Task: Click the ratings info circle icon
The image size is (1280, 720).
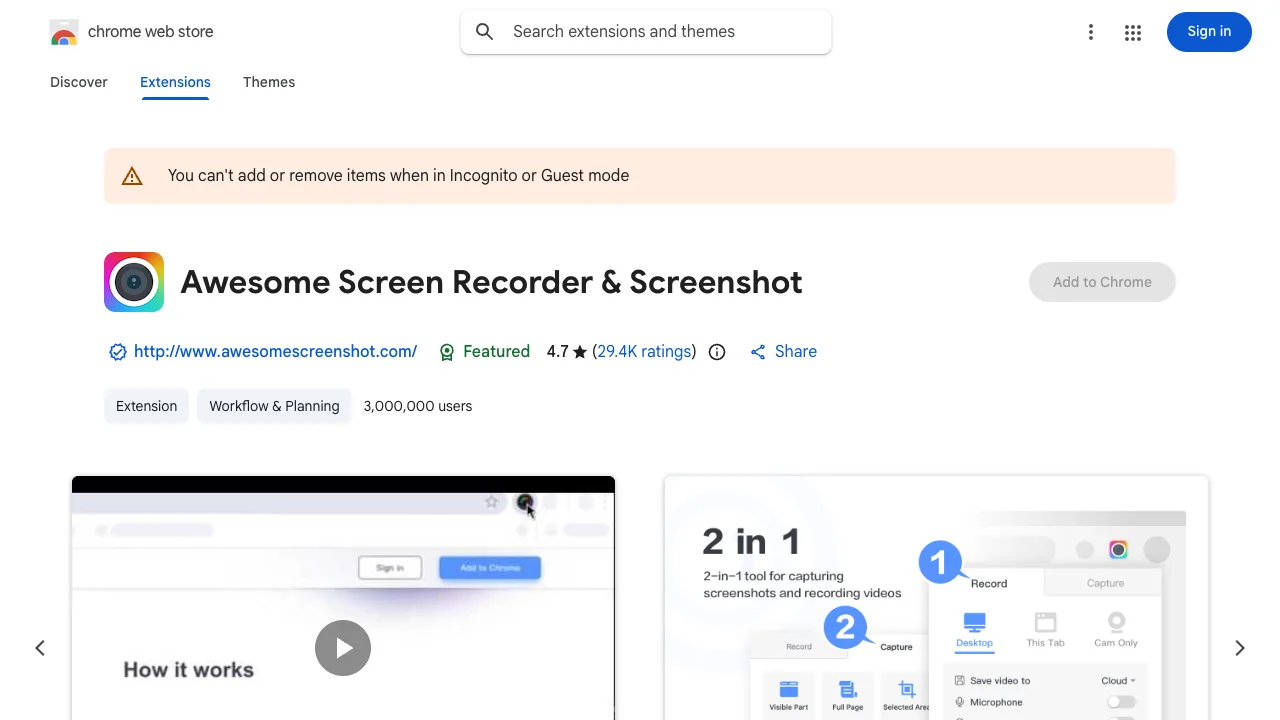Action: pyautogui.click(x=717, y=352)
